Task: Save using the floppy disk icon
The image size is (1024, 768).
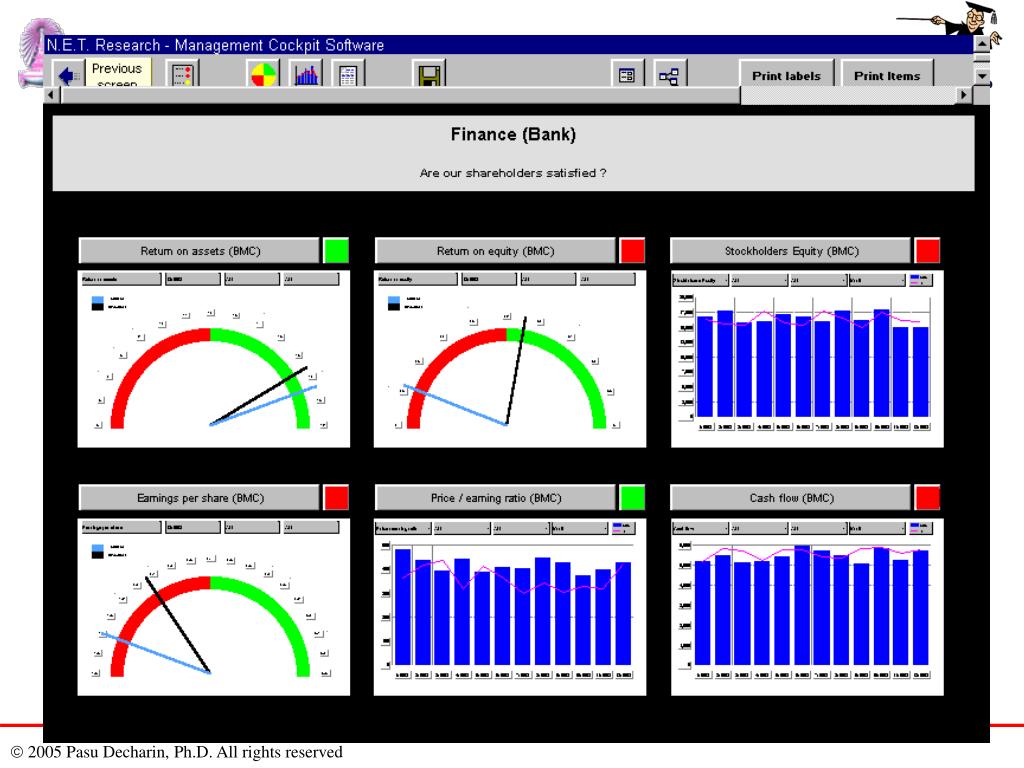Action: coord(429,74)
